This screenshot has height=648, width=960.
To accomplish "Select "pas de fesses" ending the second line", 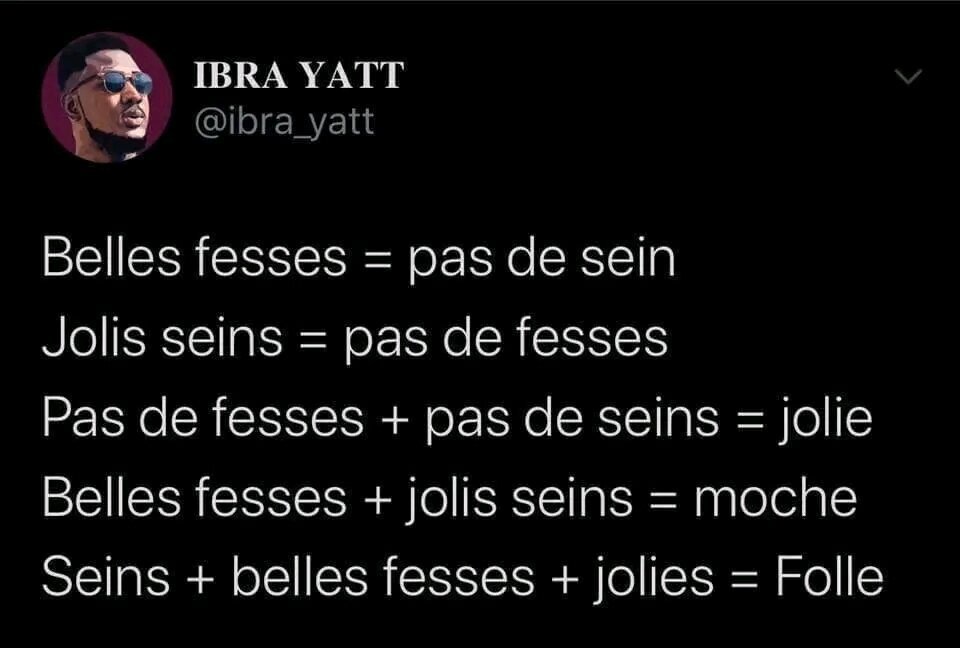I will tap(505, 339).
